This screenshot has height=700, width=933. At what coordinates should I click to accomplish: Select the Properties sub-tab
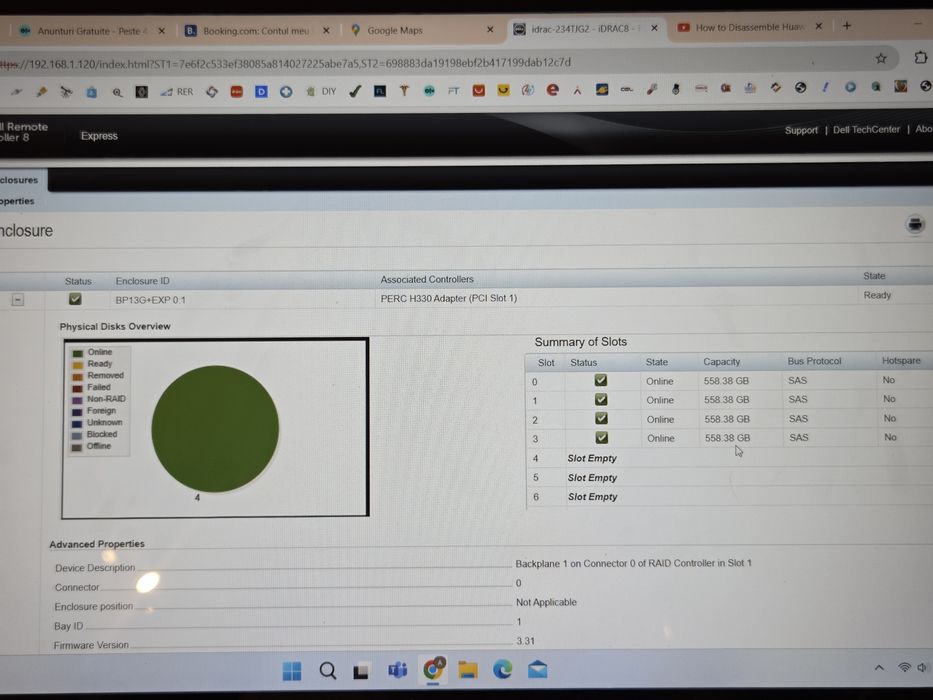17,201
